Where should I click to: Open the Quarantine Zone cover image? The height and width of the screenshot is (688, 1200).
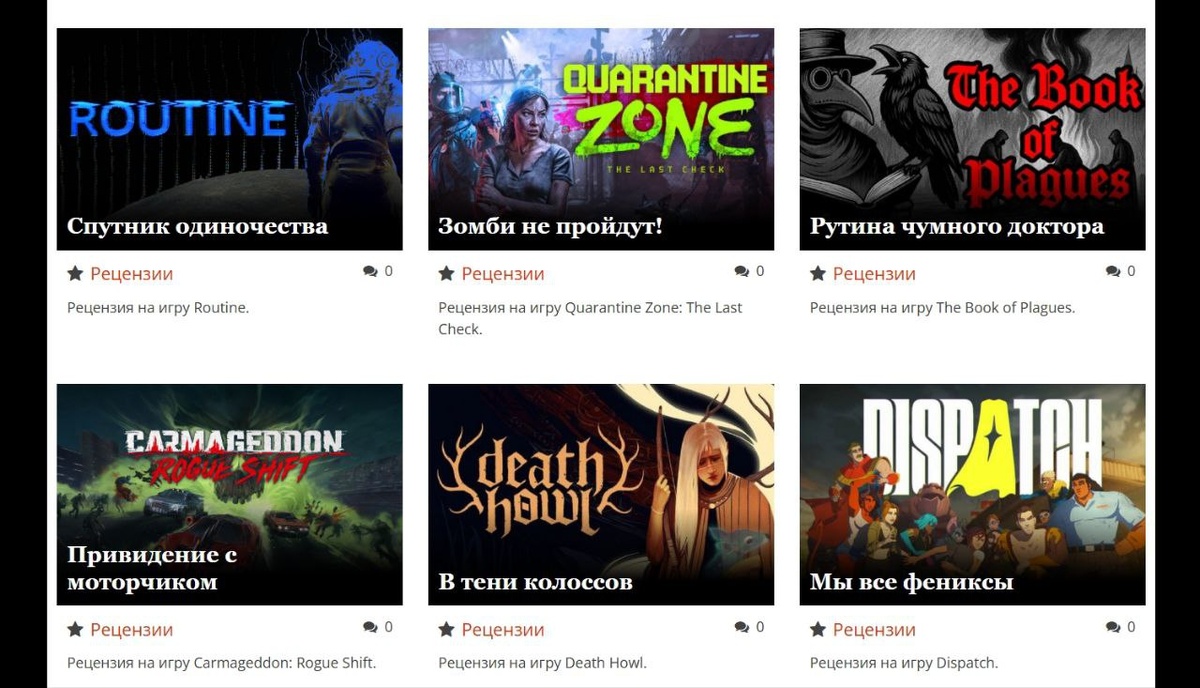point(601,139)
